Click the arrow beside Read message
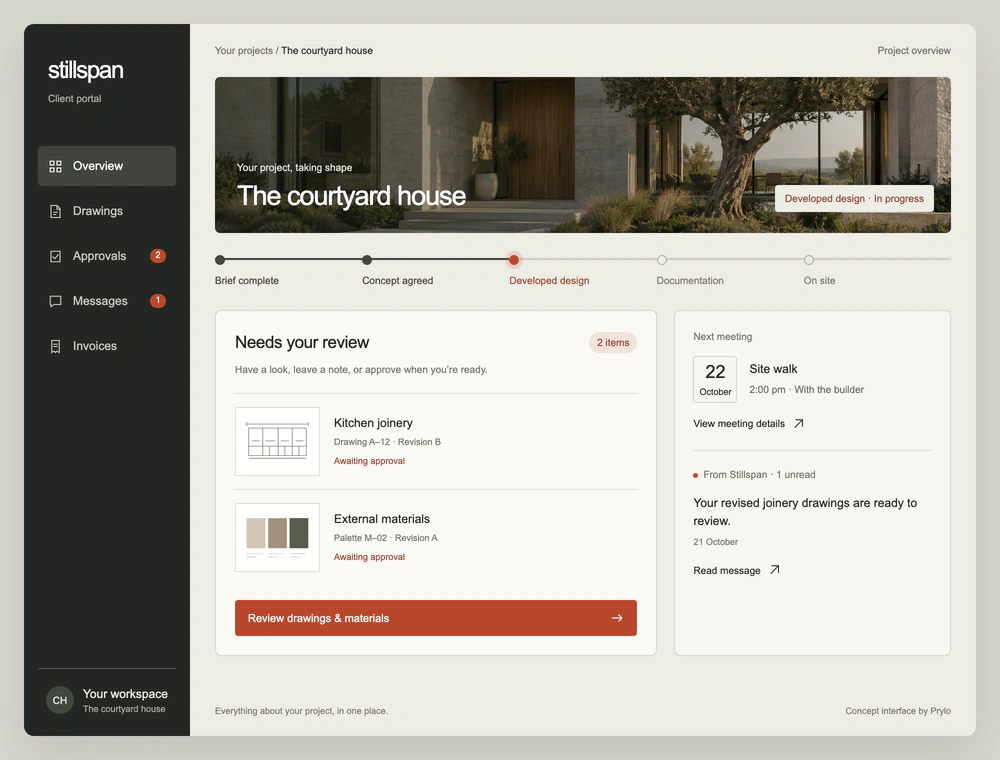Screen dimensions: 1000x760 click(x=774, y=570)
